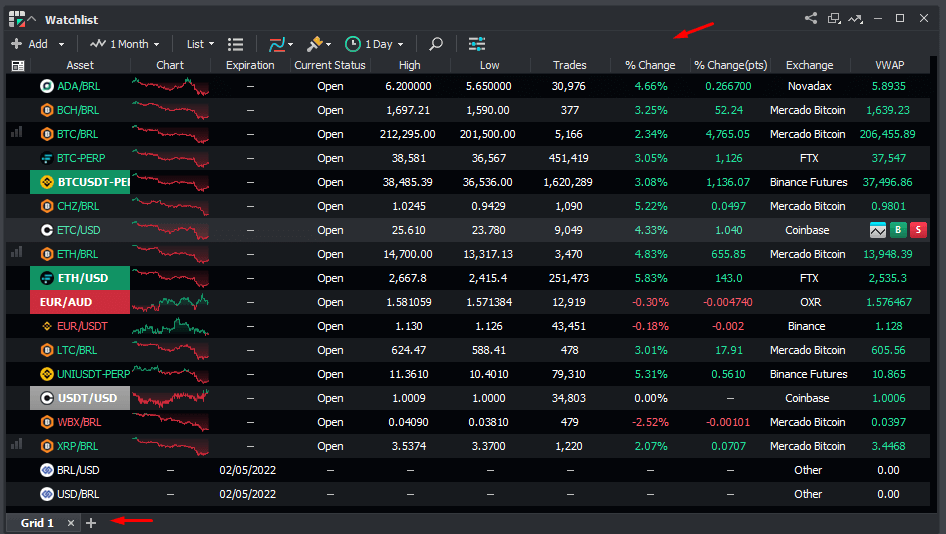946x534 pixels.
Task: Click the chart link icon in title bar
Action: (856, 19)
